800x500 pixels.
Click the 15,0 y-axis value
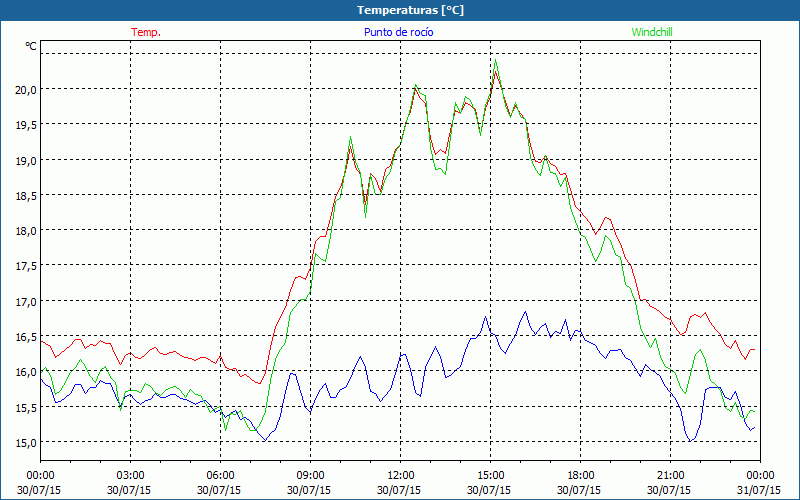tap(27, 442)
